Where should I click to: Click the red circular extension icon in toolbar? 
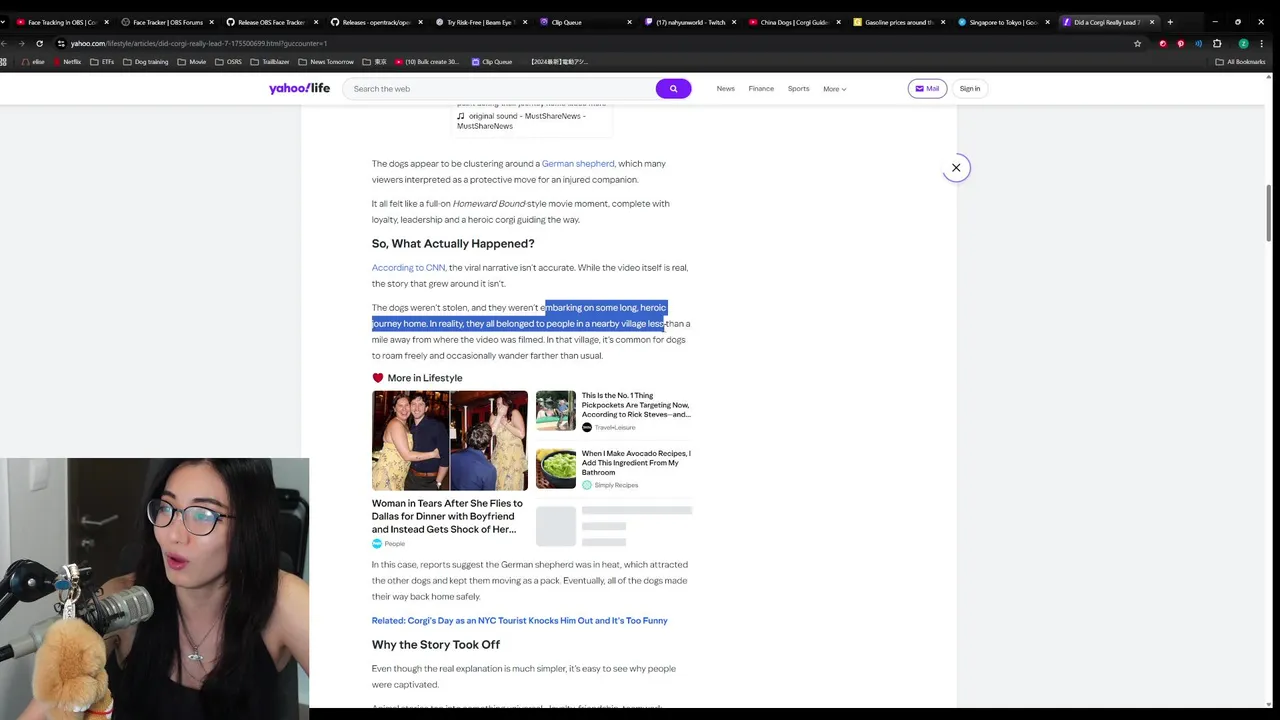(1162, 43)
